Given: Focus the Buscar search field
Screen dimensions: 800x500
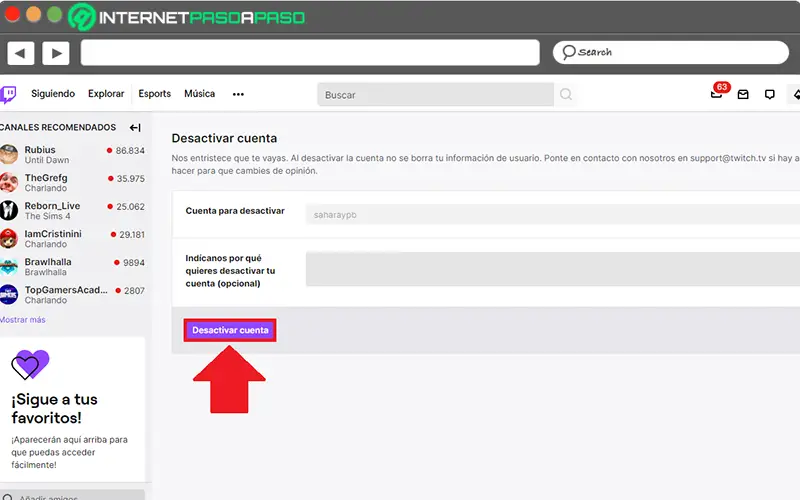Looking at the screenshot, I should coord(435,95).
